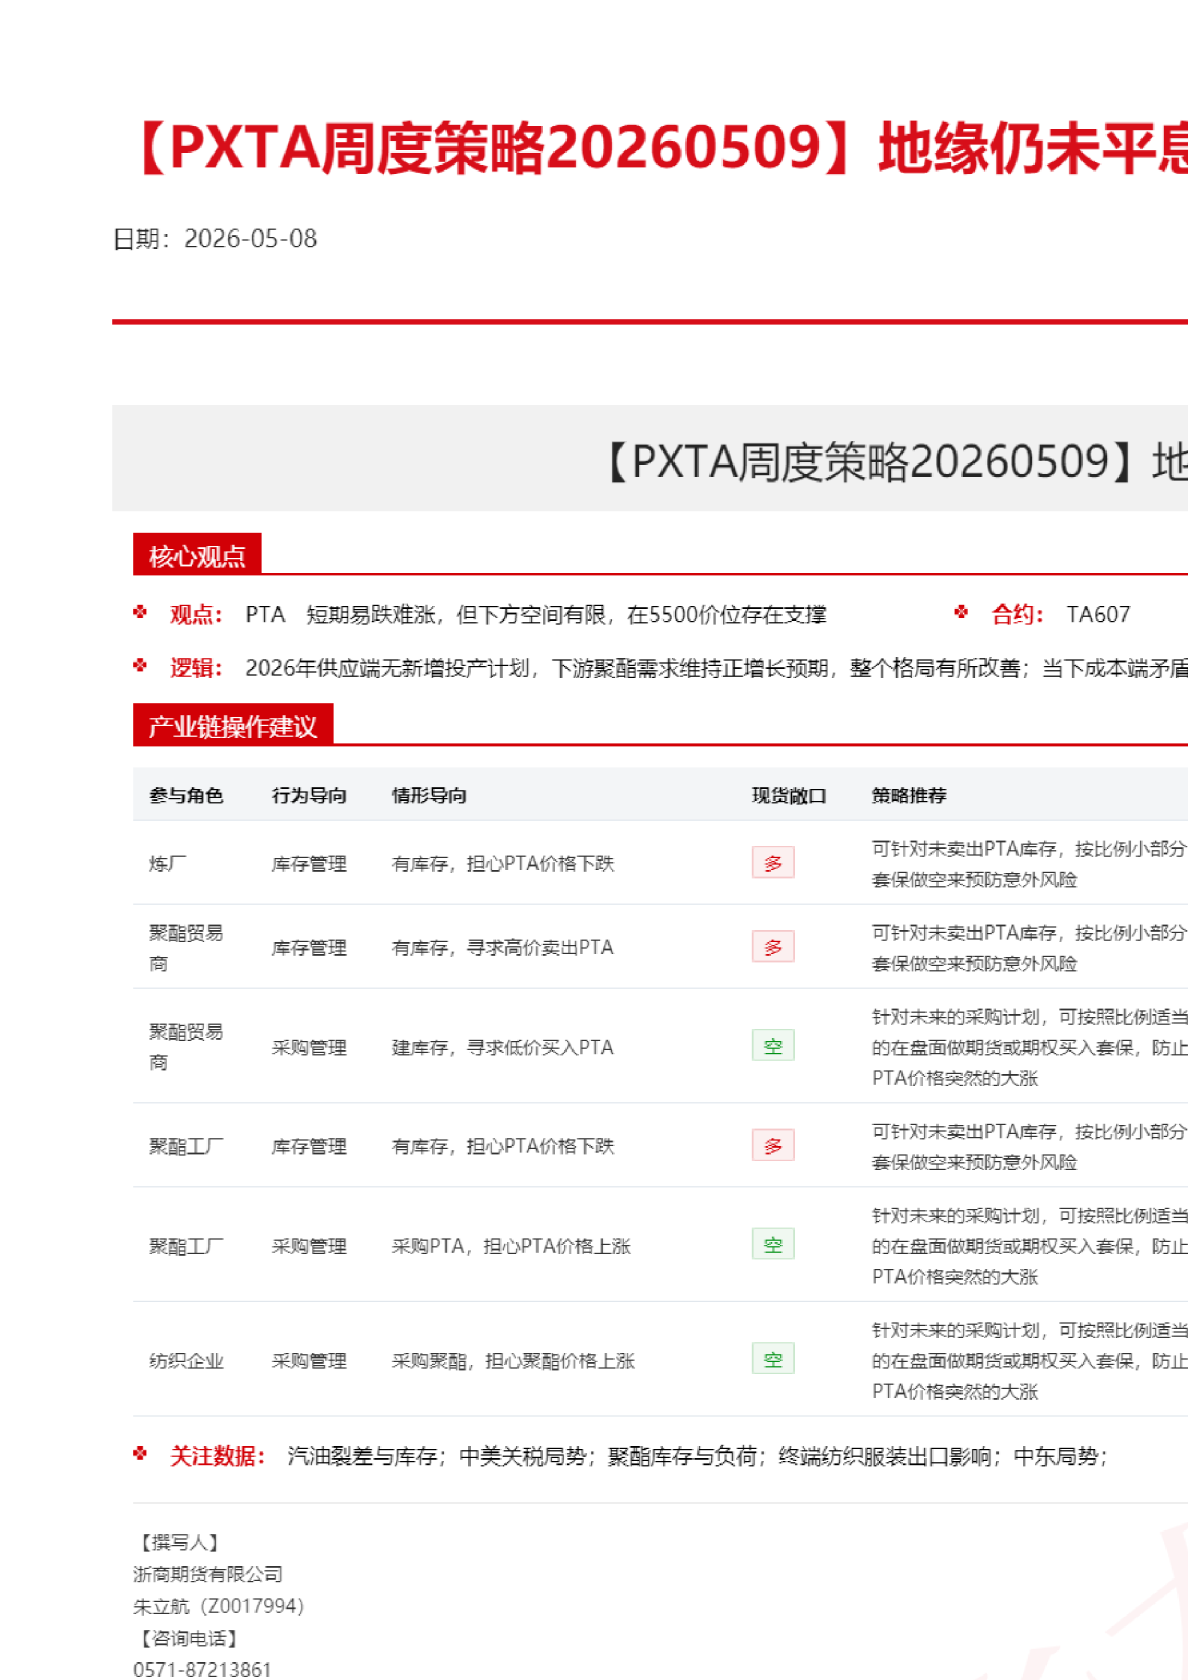The width and height of the screenshot is (1188, 1680).
Task: Click the "逻辑：" label
Action: (197, 668)
